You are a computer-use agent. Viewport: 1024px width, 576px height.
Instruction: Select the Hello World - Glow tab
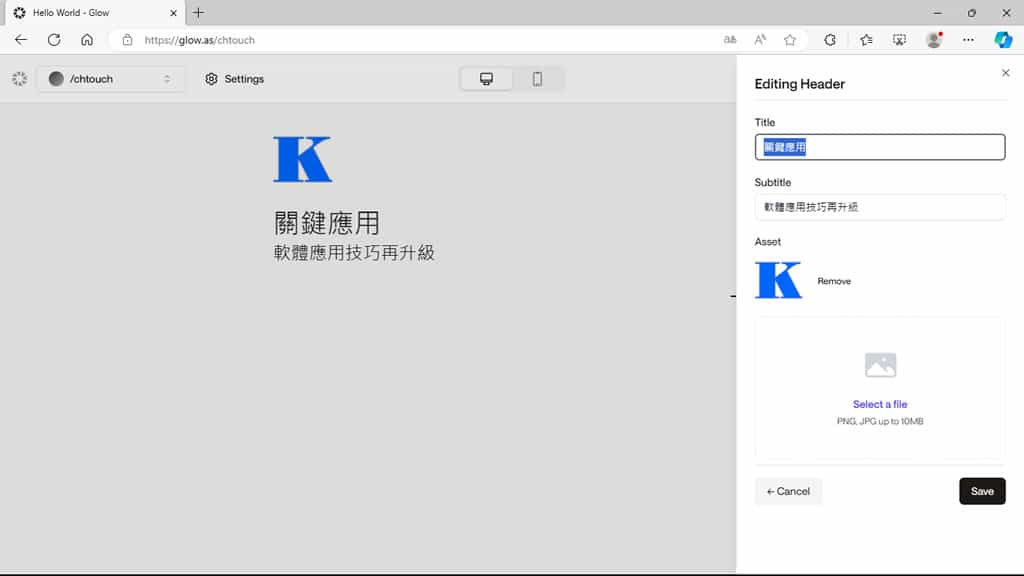coord(95,12)
